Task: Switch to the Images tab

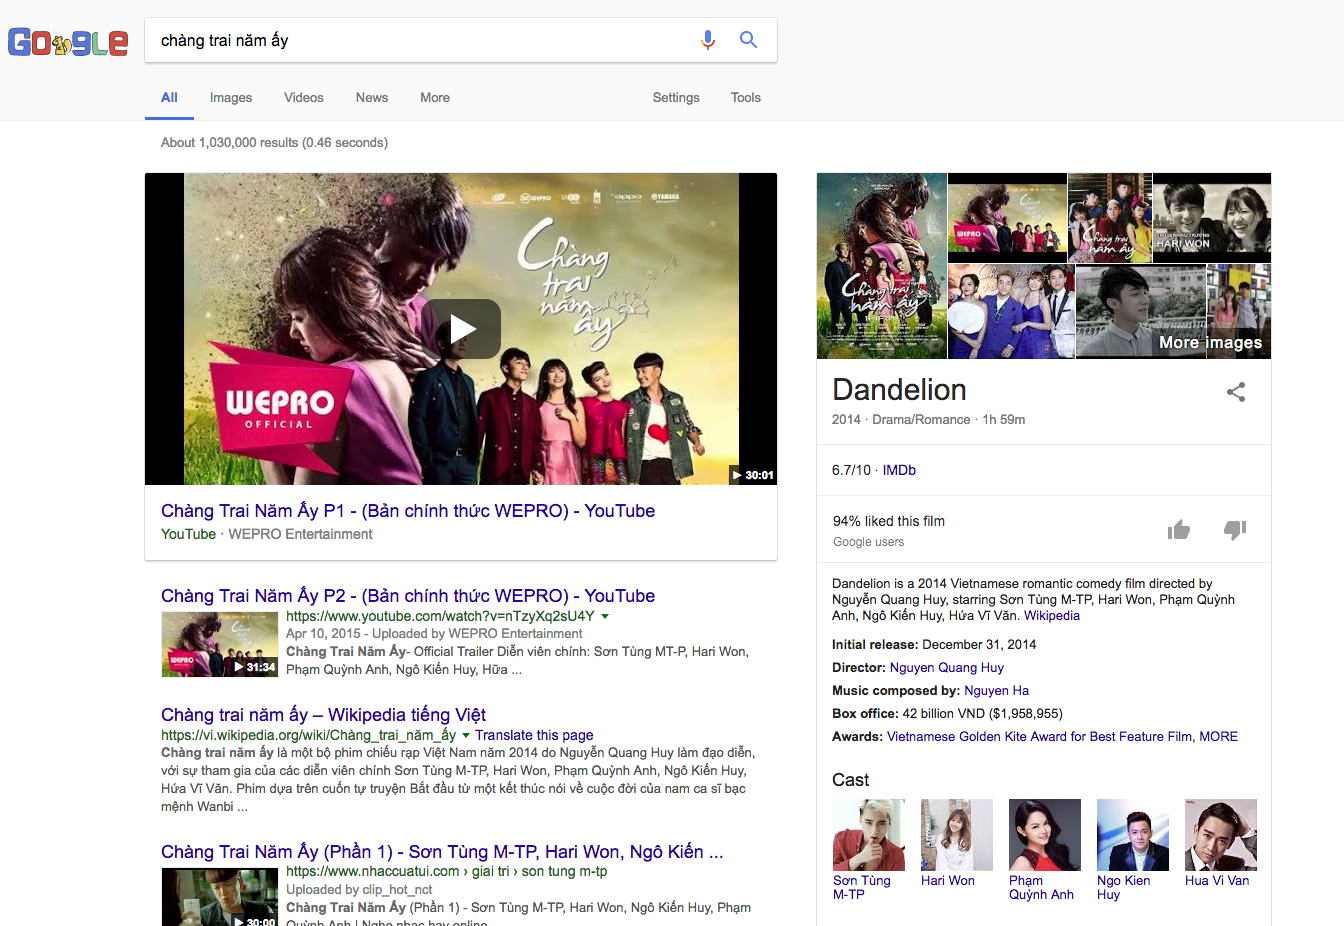Action: [231, 98]
